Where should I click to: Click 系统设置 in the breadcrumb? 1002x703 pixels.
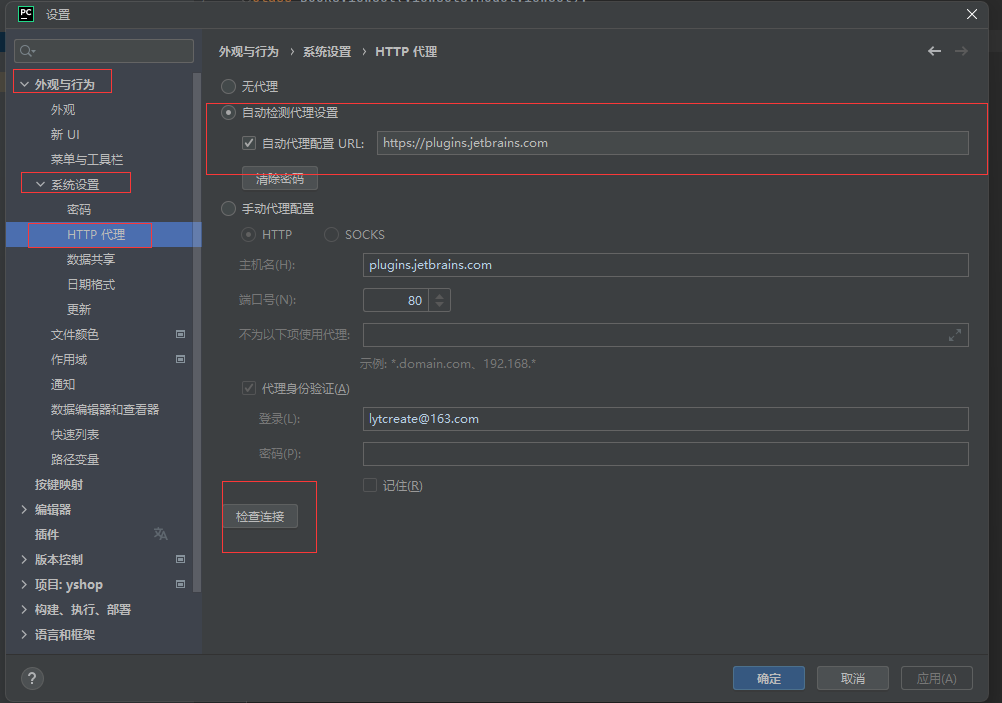[x=327, y=52]
